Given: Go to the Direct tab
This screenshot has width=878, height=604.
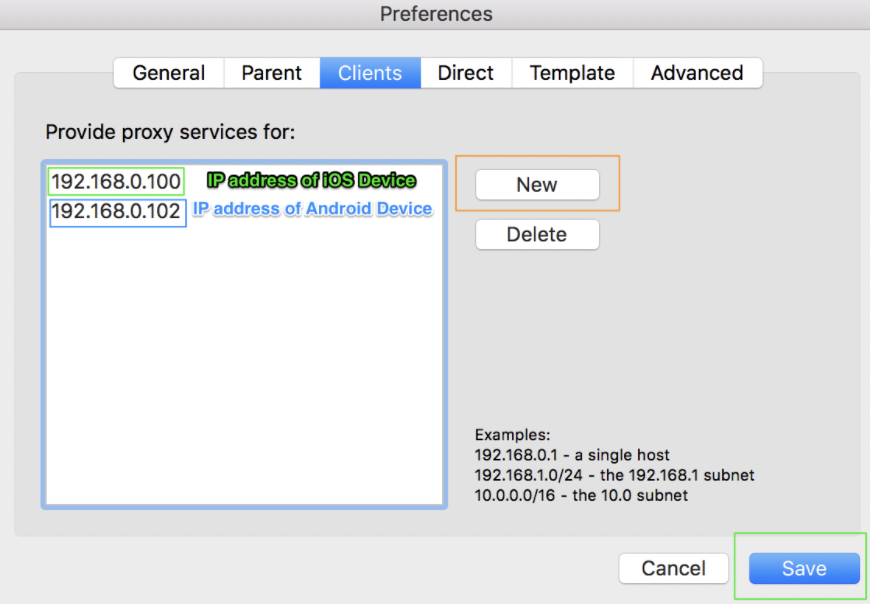Looking at the screenshot, I should tap(465, 73).
